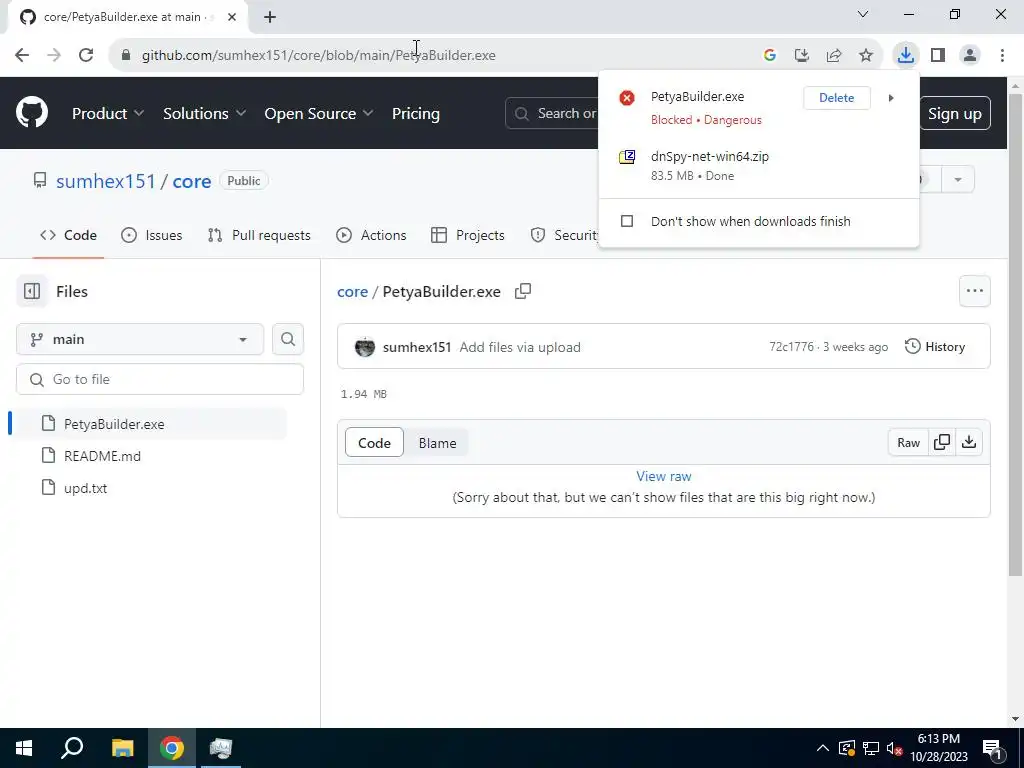The image size is (1024, 768).
Task: Open the core repository link in the header
Action: [191, 181]
